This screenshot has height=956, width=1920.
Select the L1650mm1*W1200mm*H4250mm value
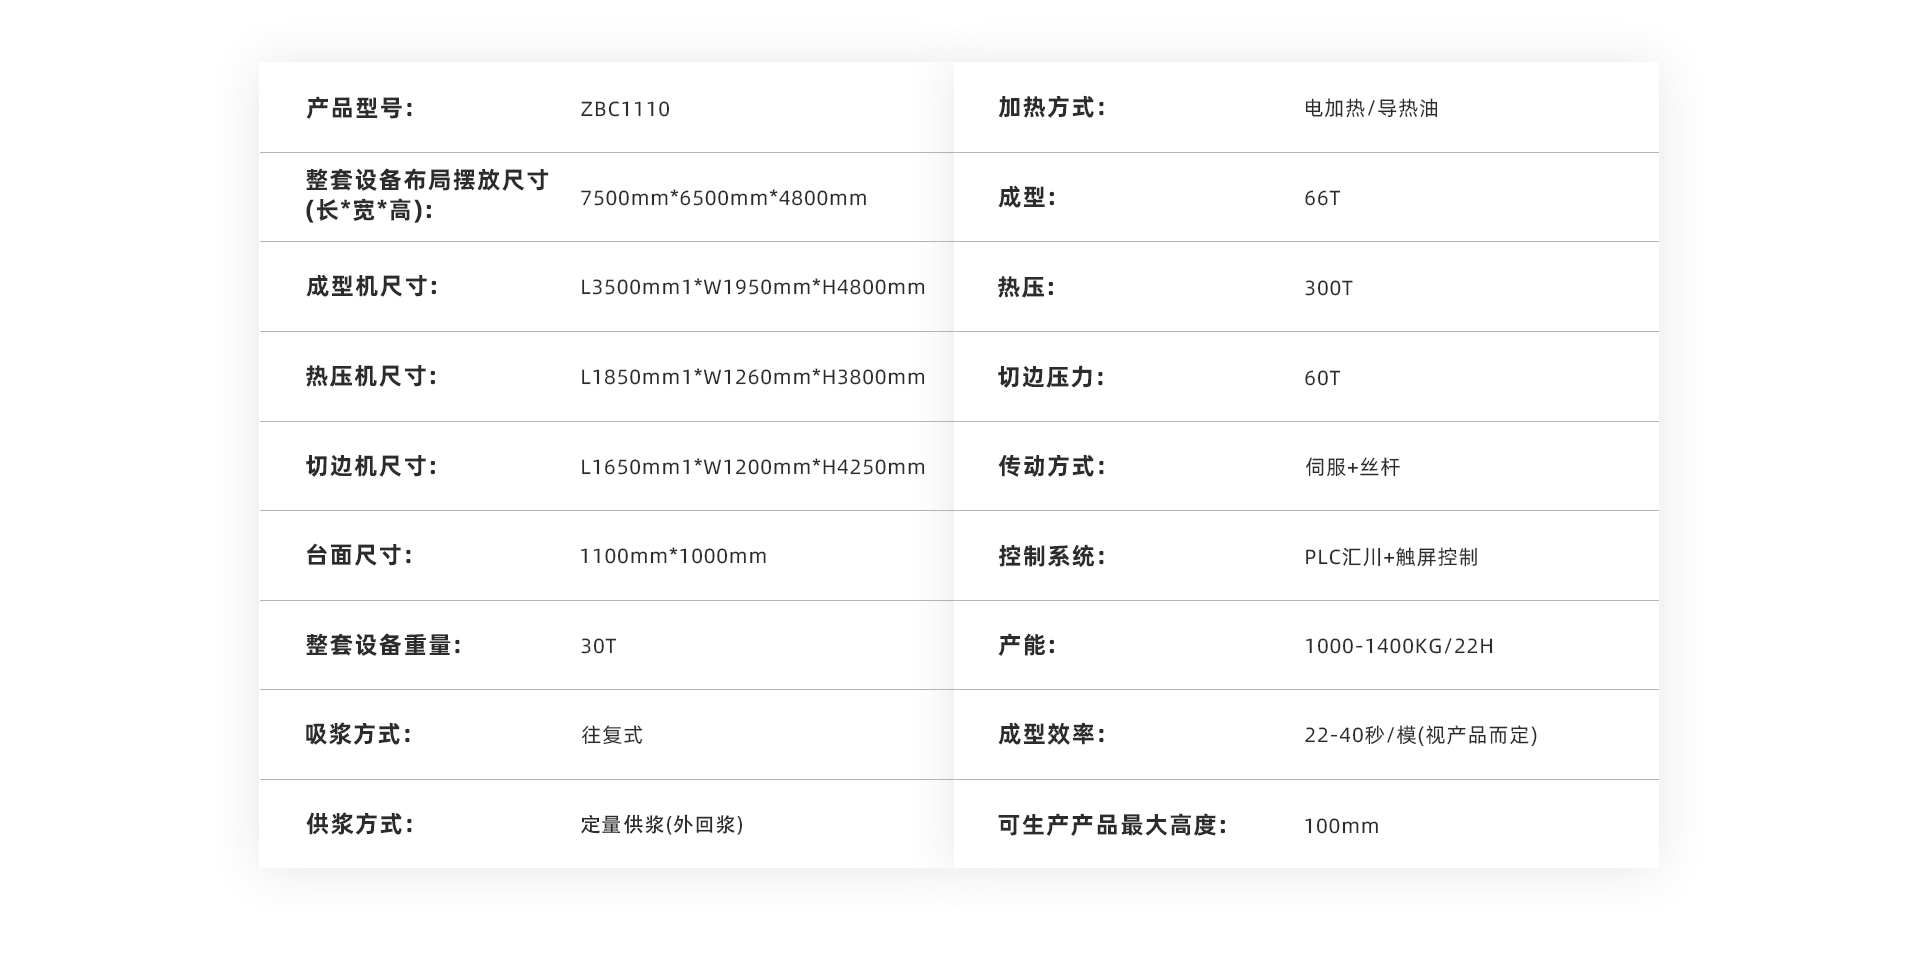(x=753, y=467)
